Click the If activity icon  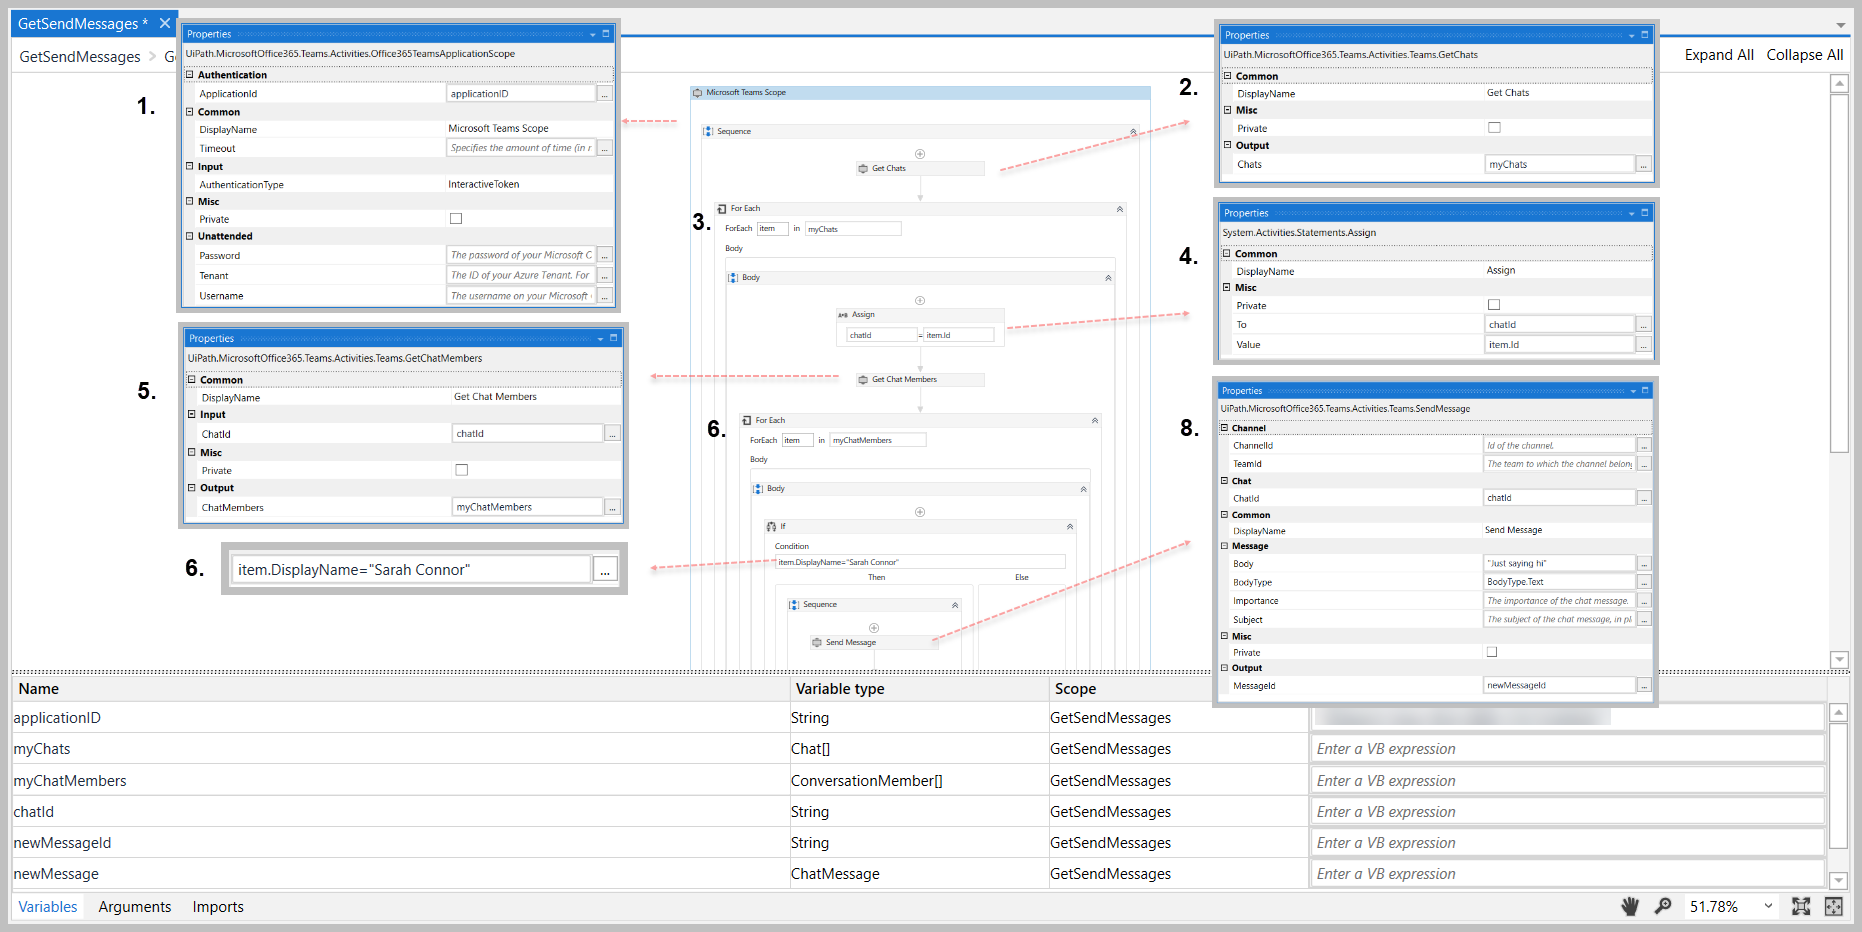771,526
